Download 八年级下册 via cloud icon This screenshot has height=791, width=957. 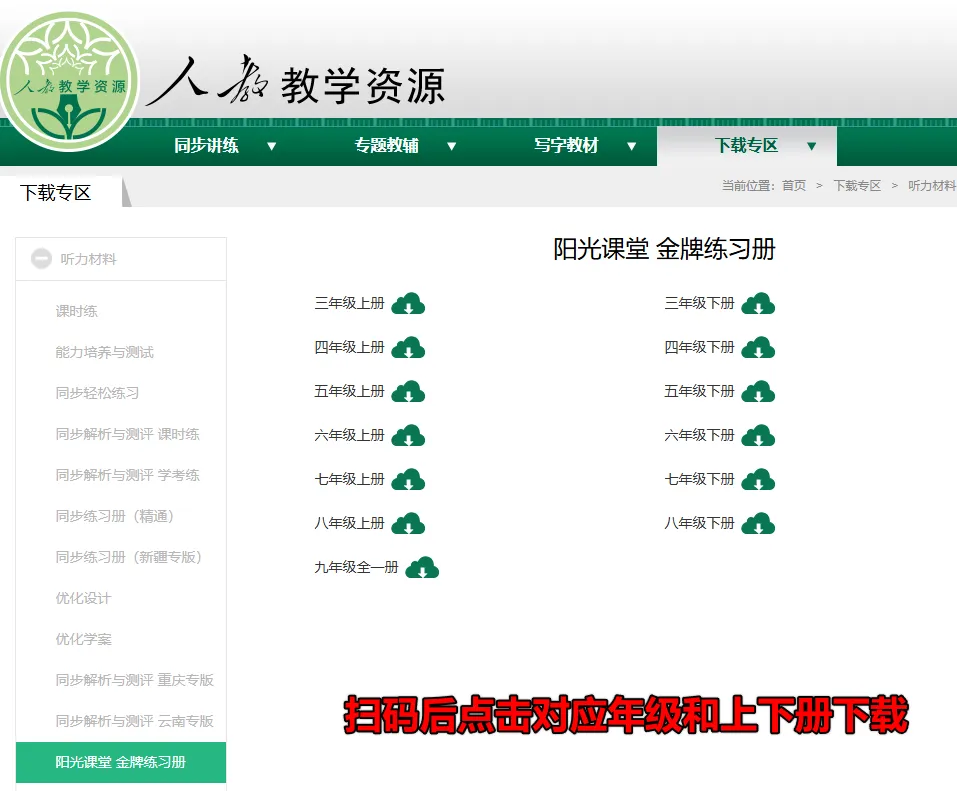(758, 523)
